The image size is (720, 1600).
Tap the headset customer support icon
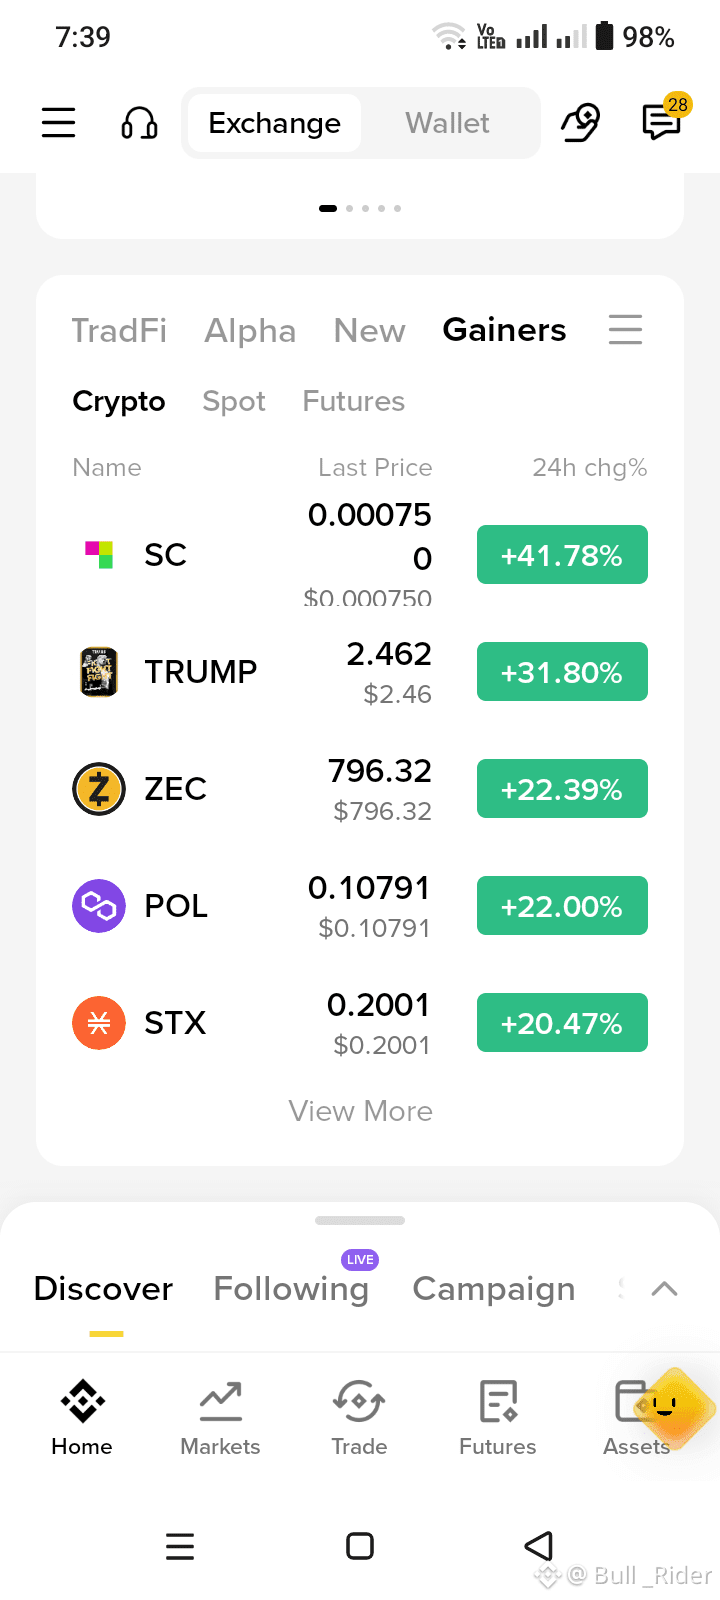click(139, 123)
